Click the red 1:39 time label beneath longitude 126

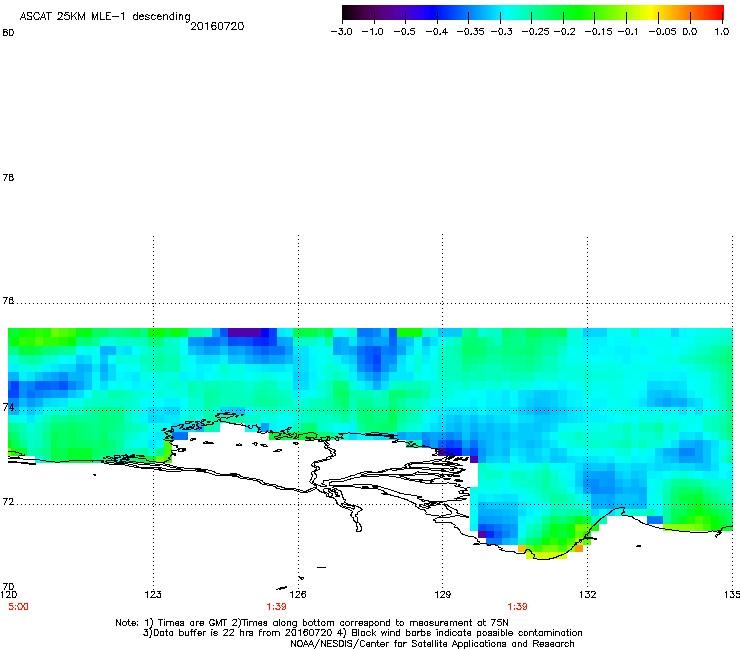(276, 607)
